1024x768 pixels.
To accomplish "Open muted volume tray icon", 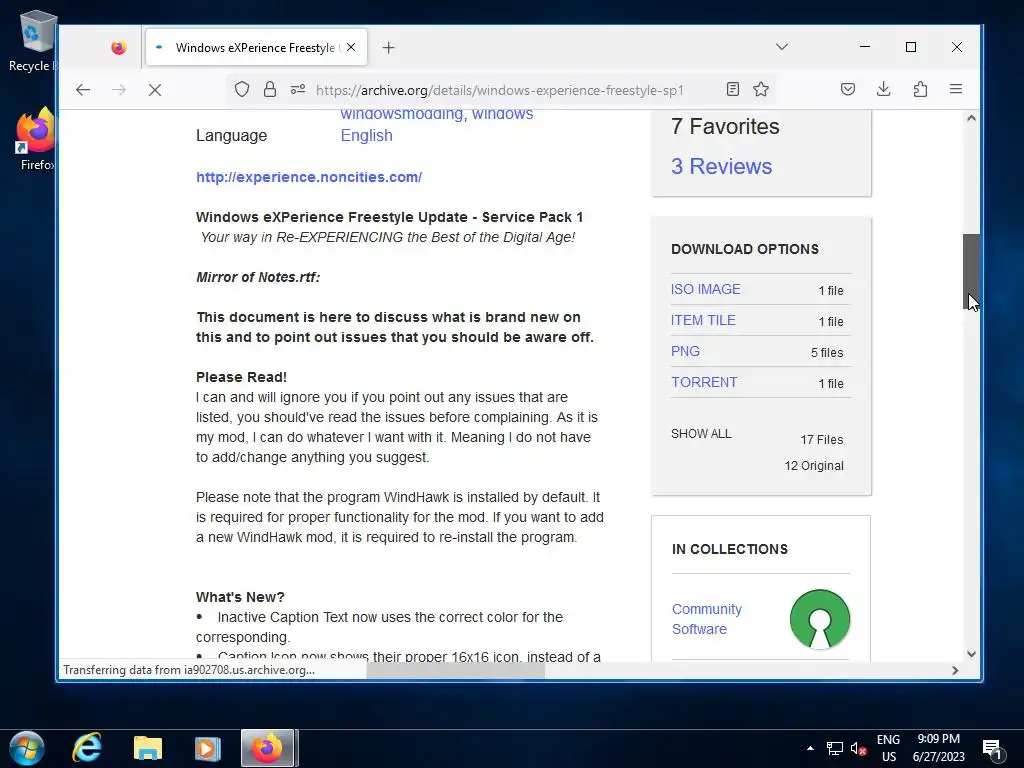I will [859, 748].
